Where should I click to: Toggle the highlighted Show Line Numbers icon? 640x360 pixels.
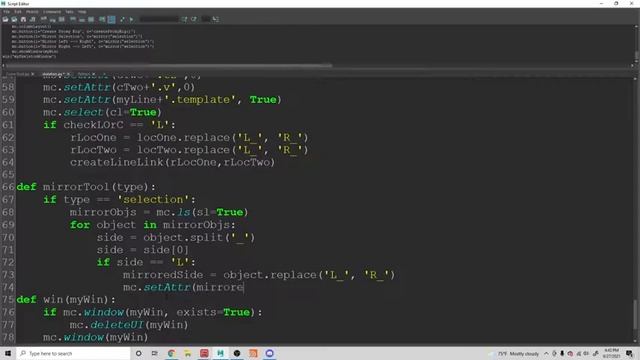coord(111,19)
